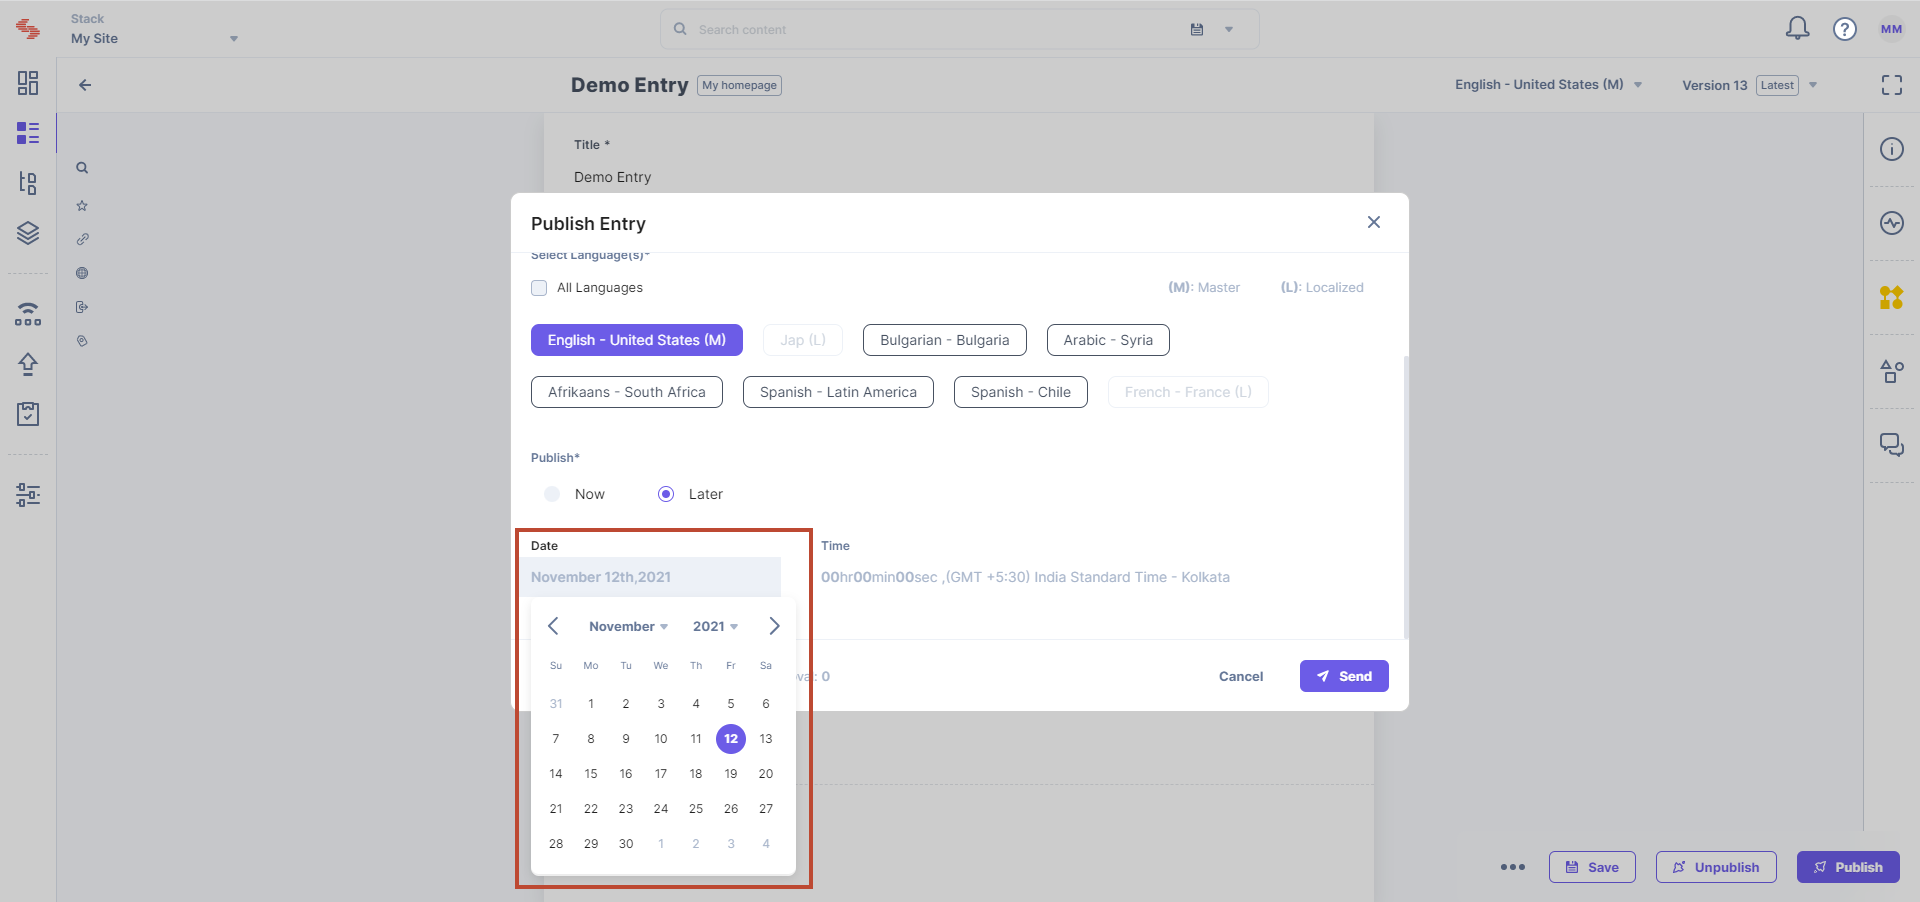The image size is (1920, 902).
Task: Click the Date input field
Action: pos(650,577)
